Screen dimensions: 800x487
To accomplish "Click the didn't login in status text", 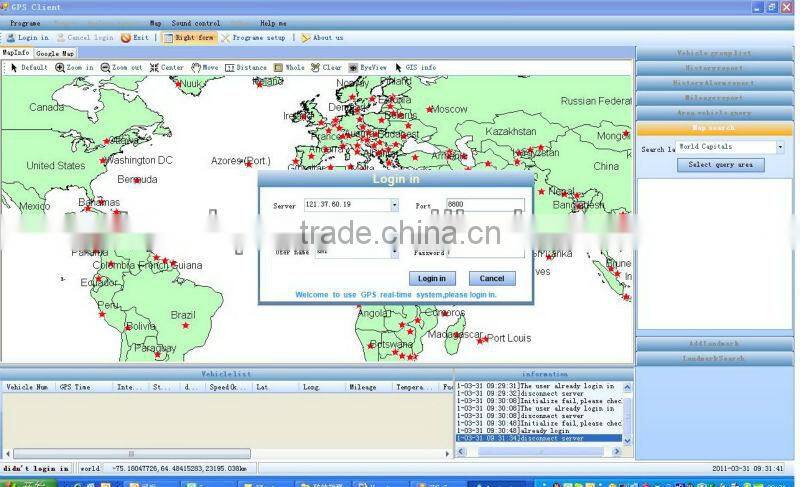I will [36, 469].
